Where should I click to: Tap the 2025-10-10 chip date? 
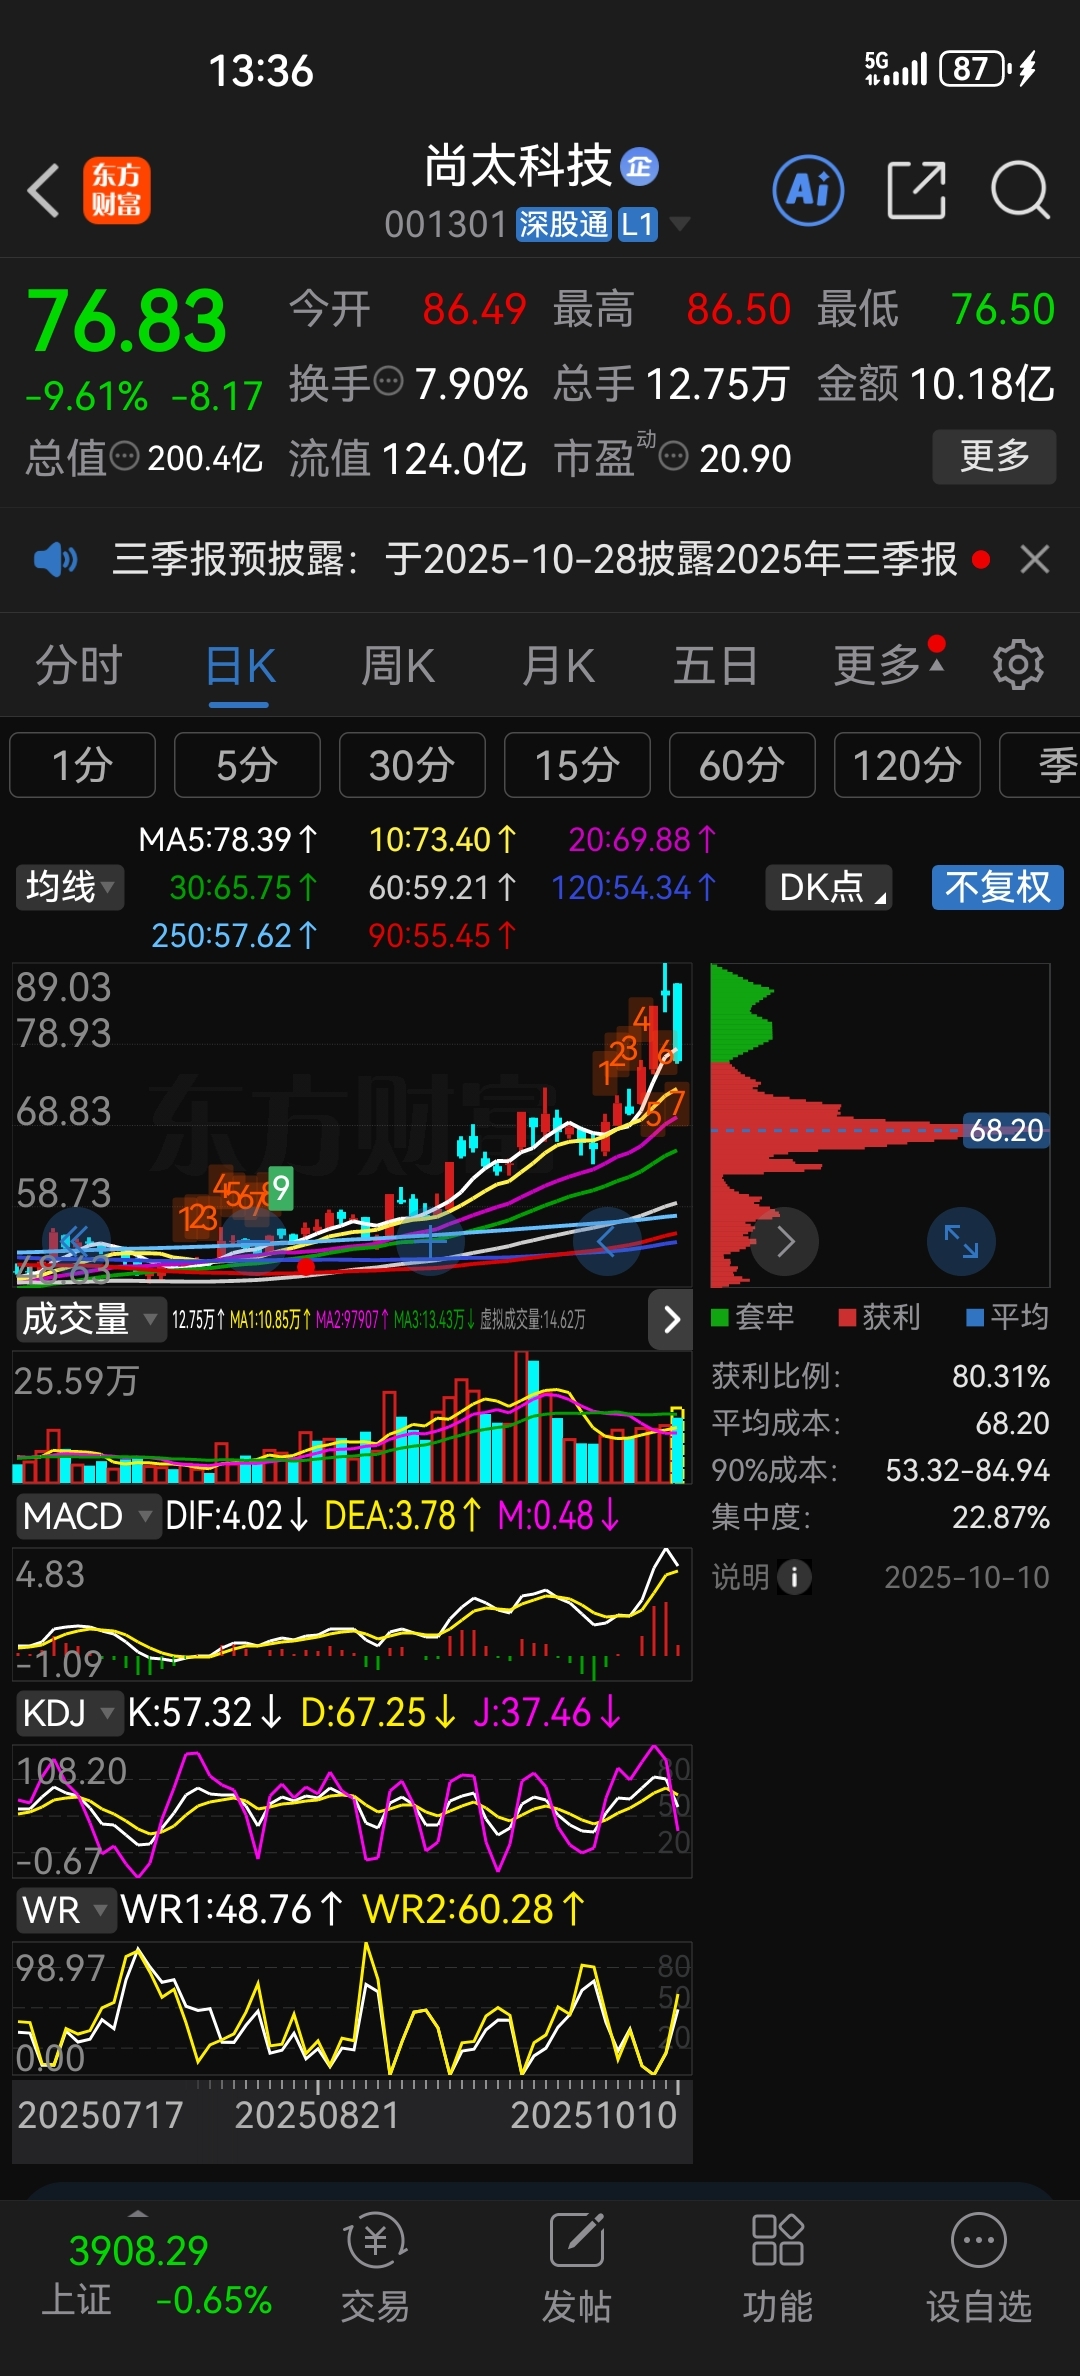[967, 1577]
